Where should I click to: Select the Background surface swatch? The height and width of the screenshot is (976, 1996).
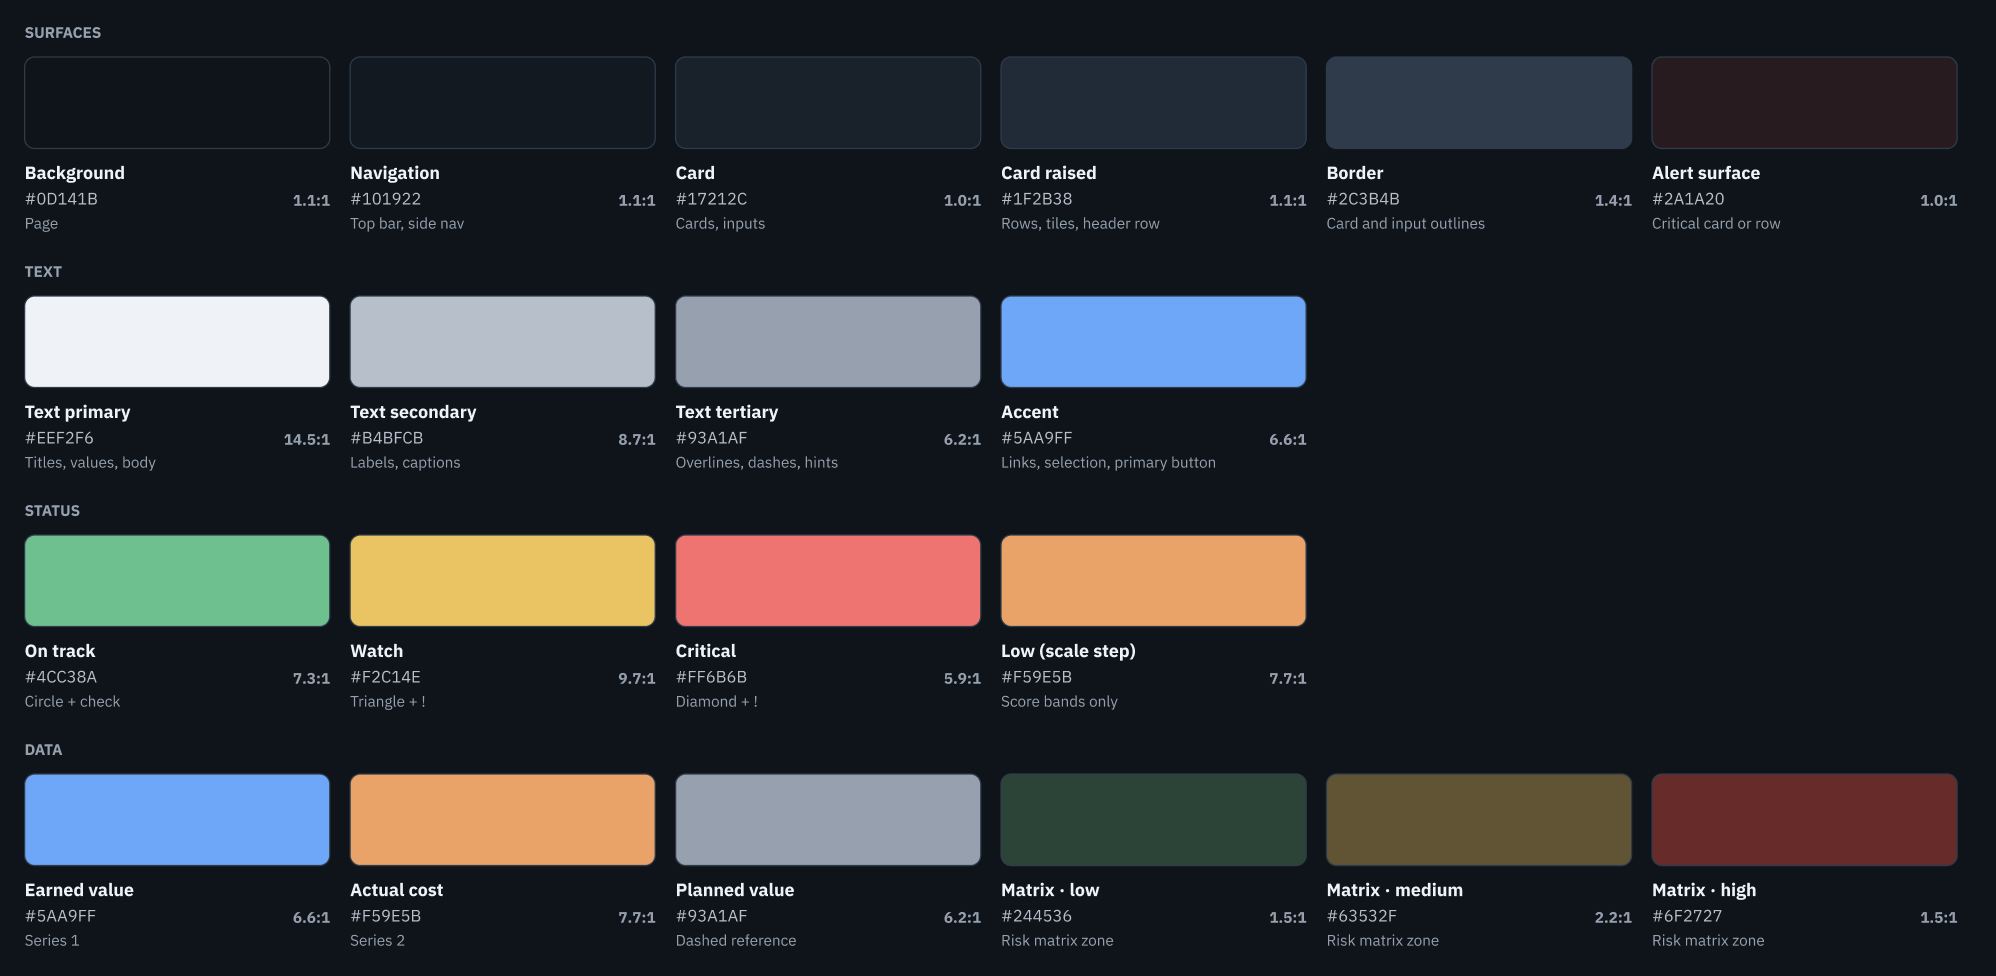coord(177,103)
